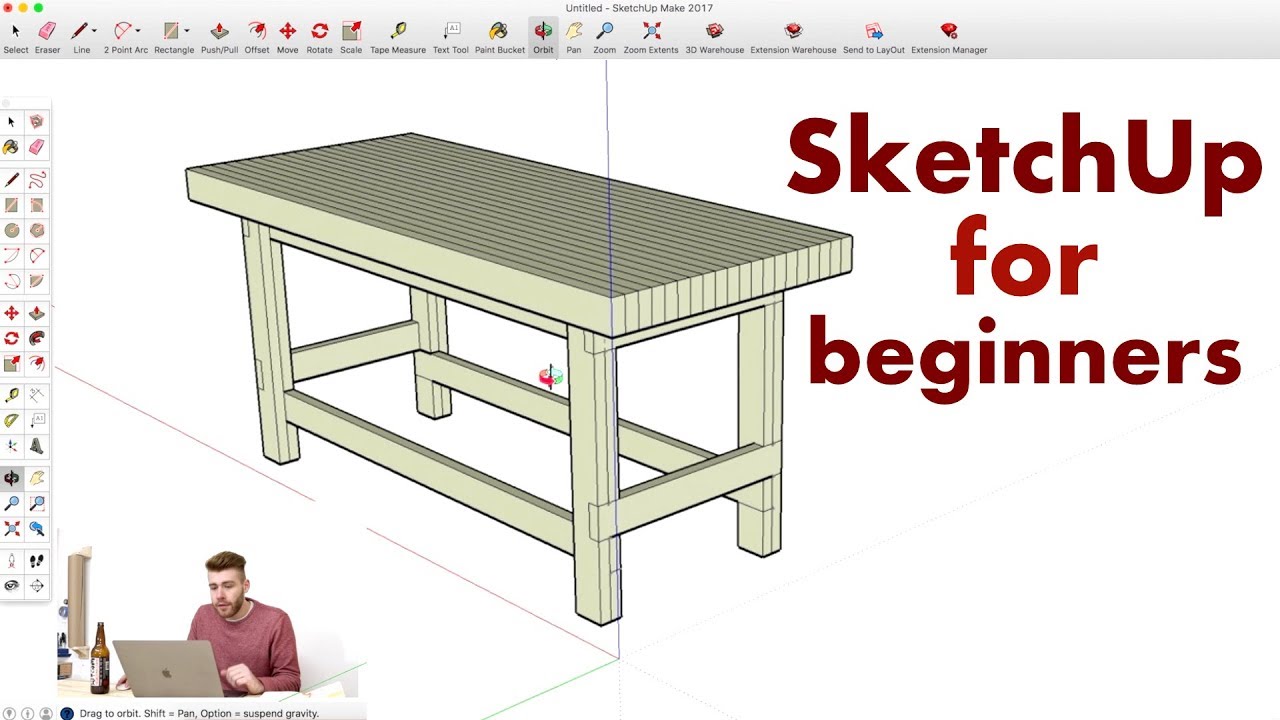Select the 2 Point Arc toolbar tool
The width and height of the screenshot is (1280, 720).
123,37
